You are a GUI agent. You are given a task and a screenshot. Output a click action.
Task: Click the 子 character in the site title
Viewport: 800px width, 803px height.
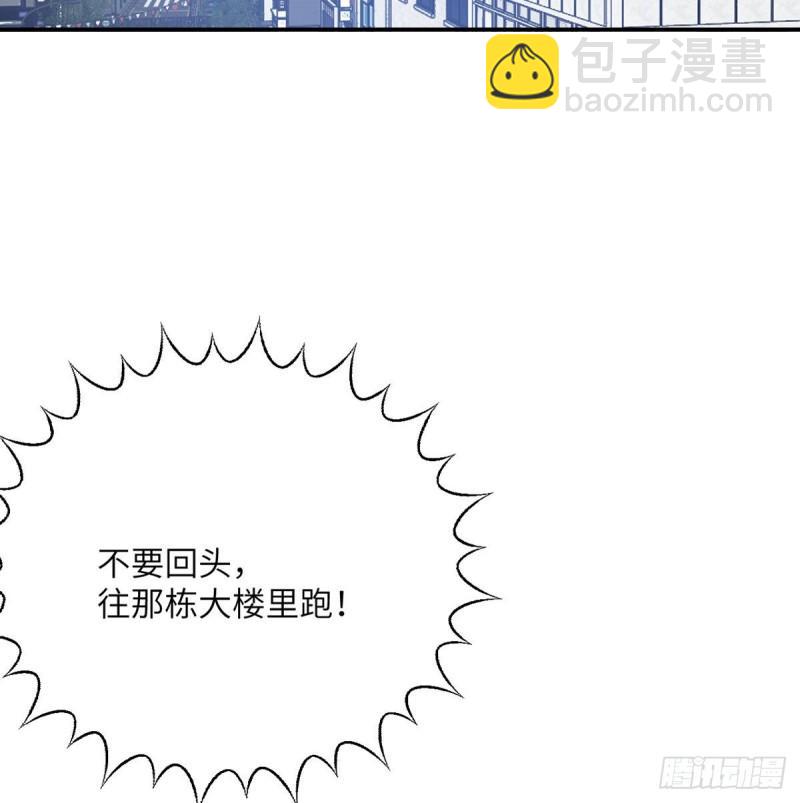pos(645,62)
